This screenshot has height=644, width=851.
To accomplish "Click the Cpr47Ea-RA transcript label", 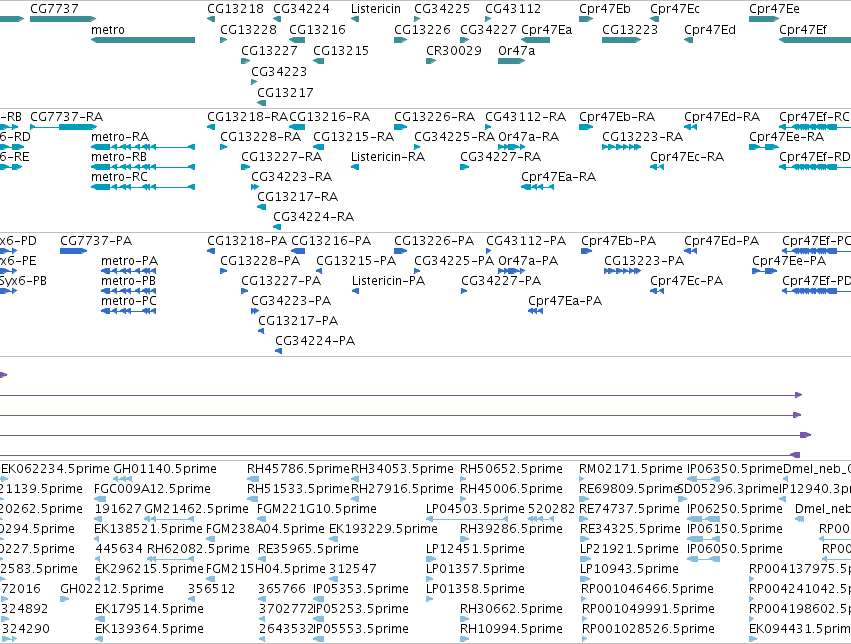I will [x=558, y=177].
